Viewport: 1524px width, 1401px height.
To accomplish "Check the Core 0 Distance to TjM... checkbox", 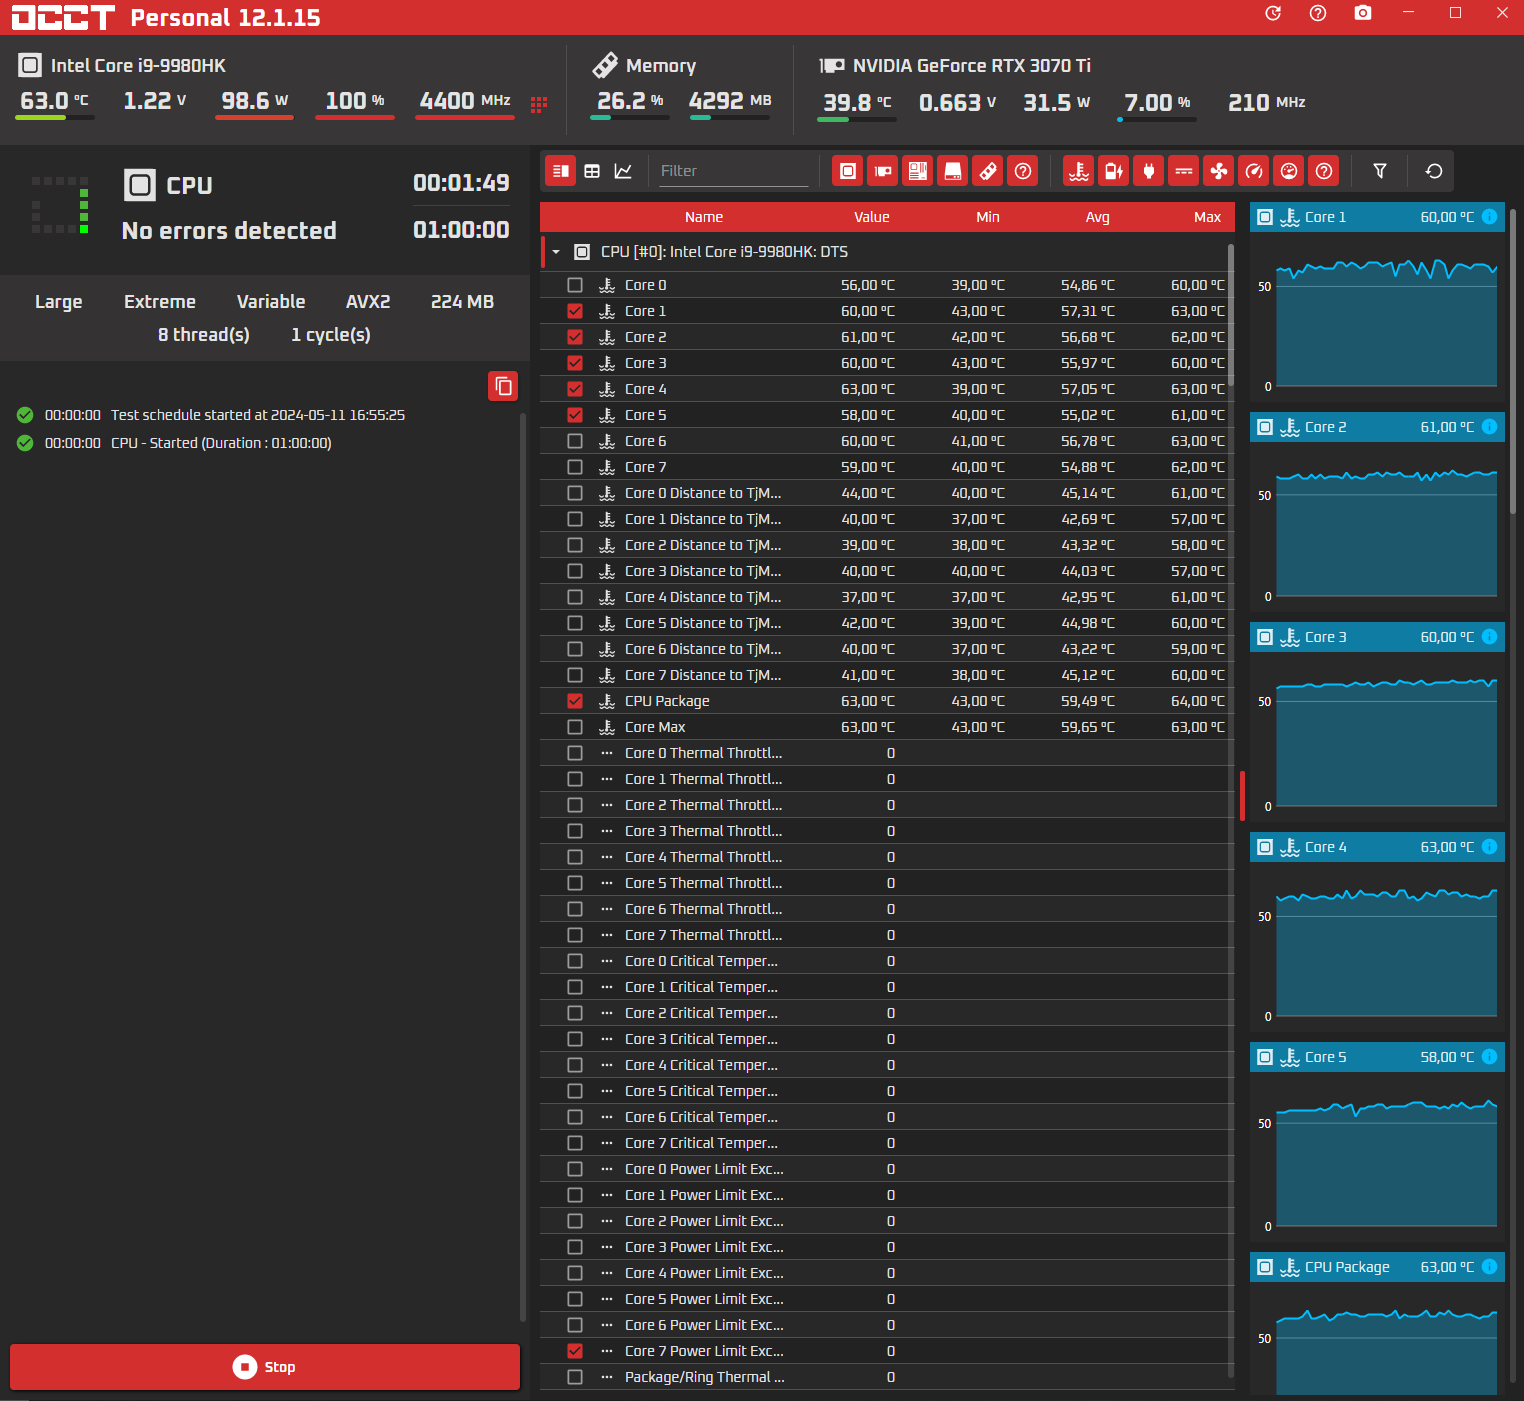I will (x=575, y=493).
